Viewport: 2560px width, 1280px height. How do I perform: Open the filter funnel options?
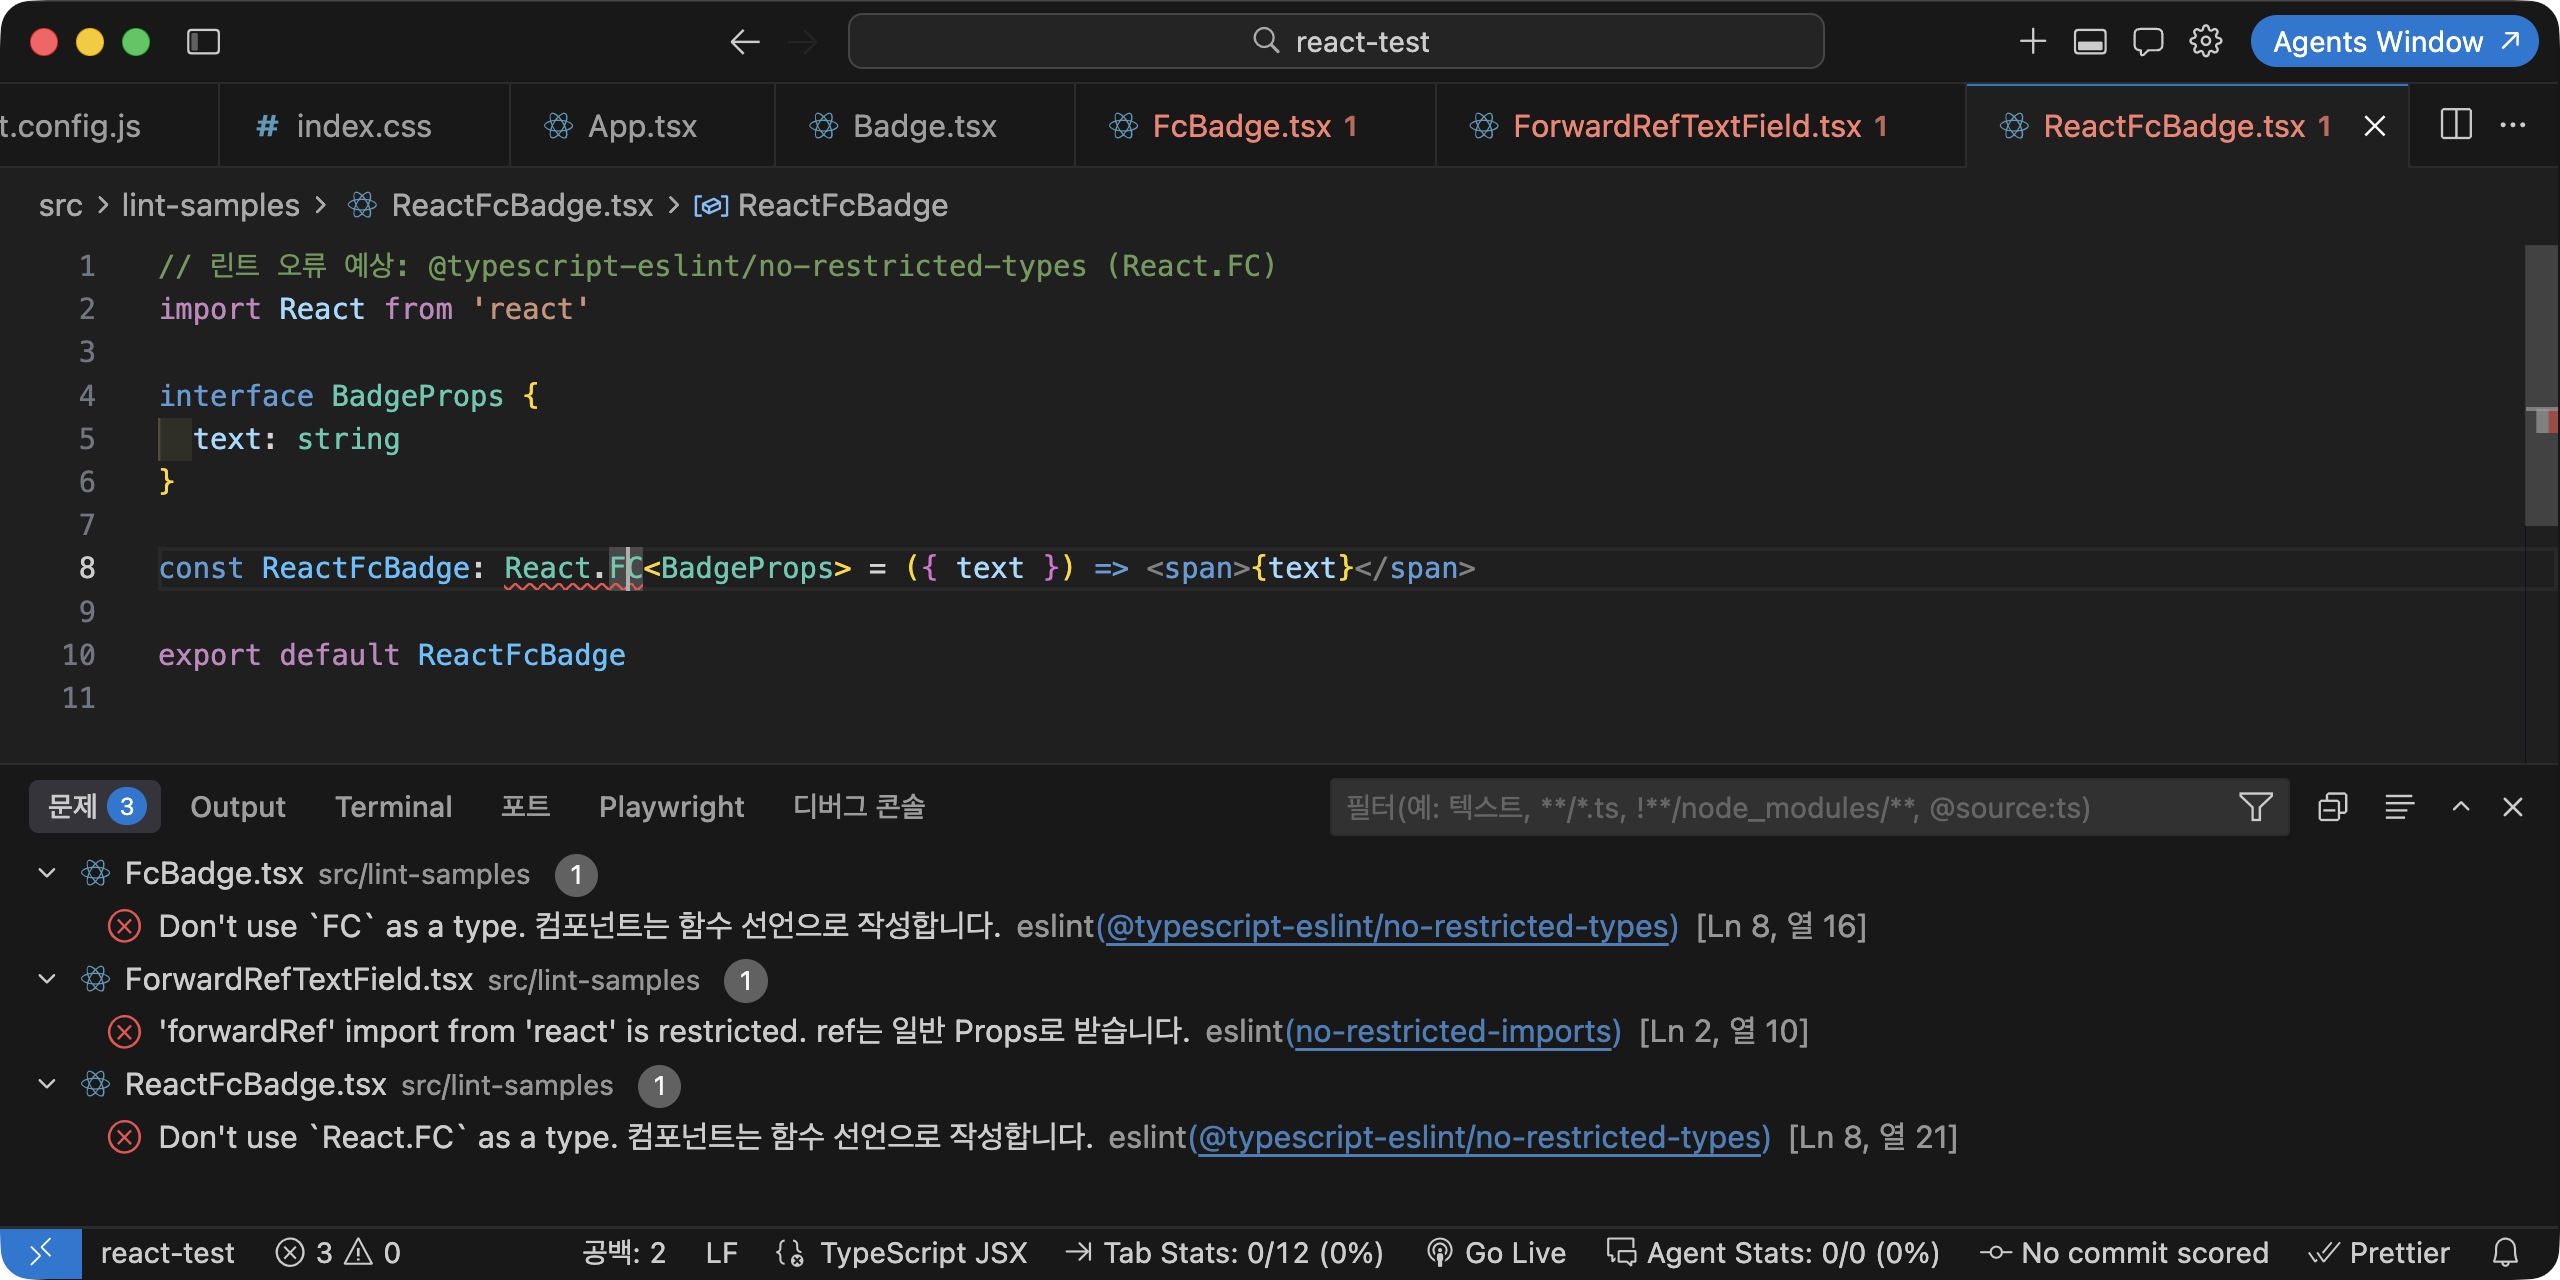pos(2256,807)
